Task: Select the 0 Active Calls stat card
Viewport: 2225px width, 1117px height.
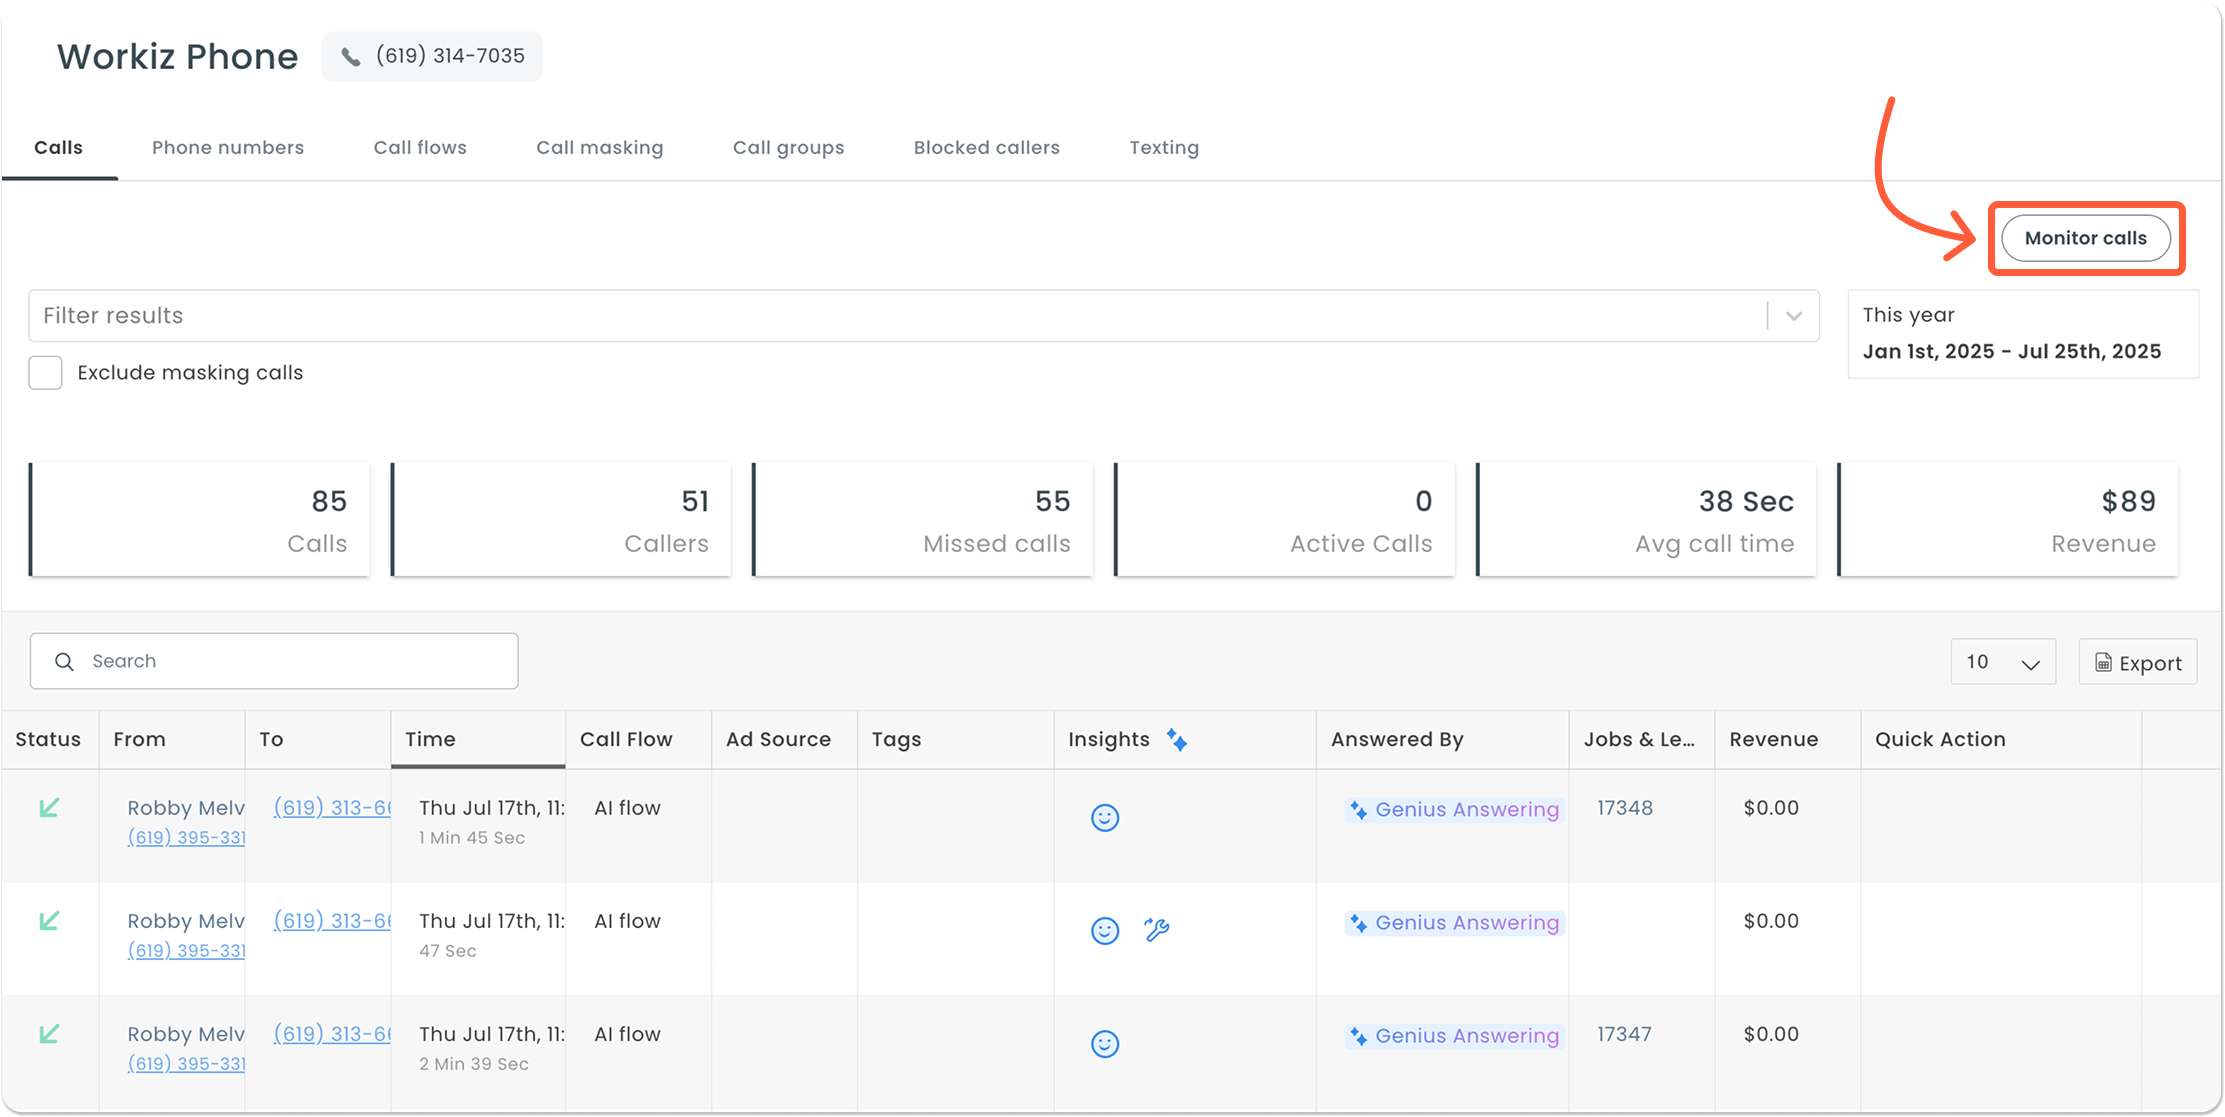Action: [x=1284, y=520]
